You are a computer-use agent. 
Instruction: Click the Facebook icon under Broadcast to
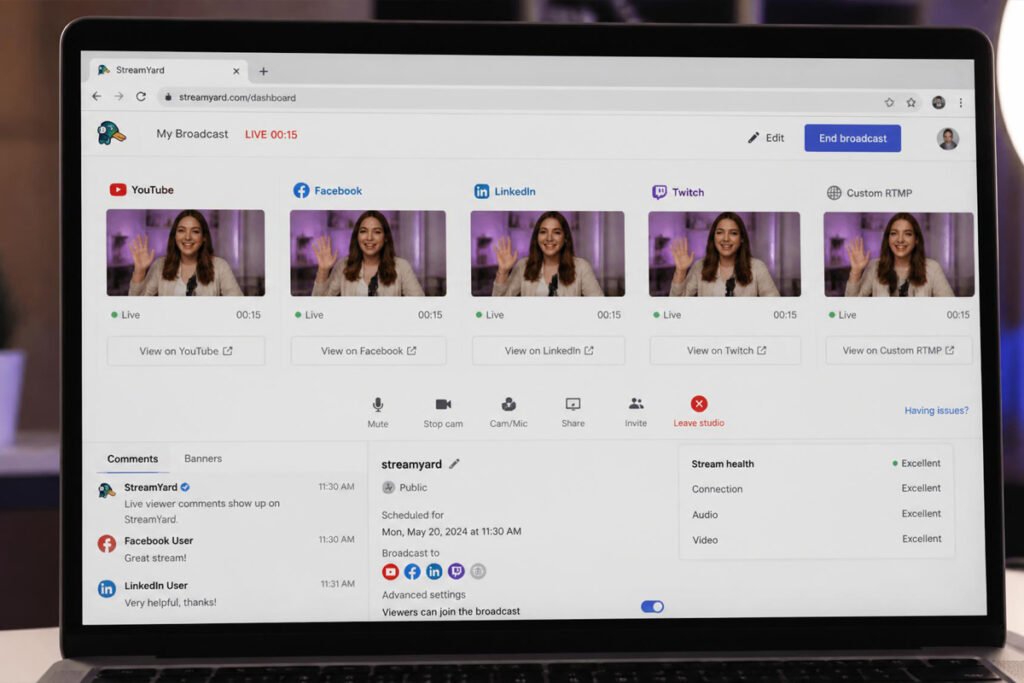click(x=412, y=572)
